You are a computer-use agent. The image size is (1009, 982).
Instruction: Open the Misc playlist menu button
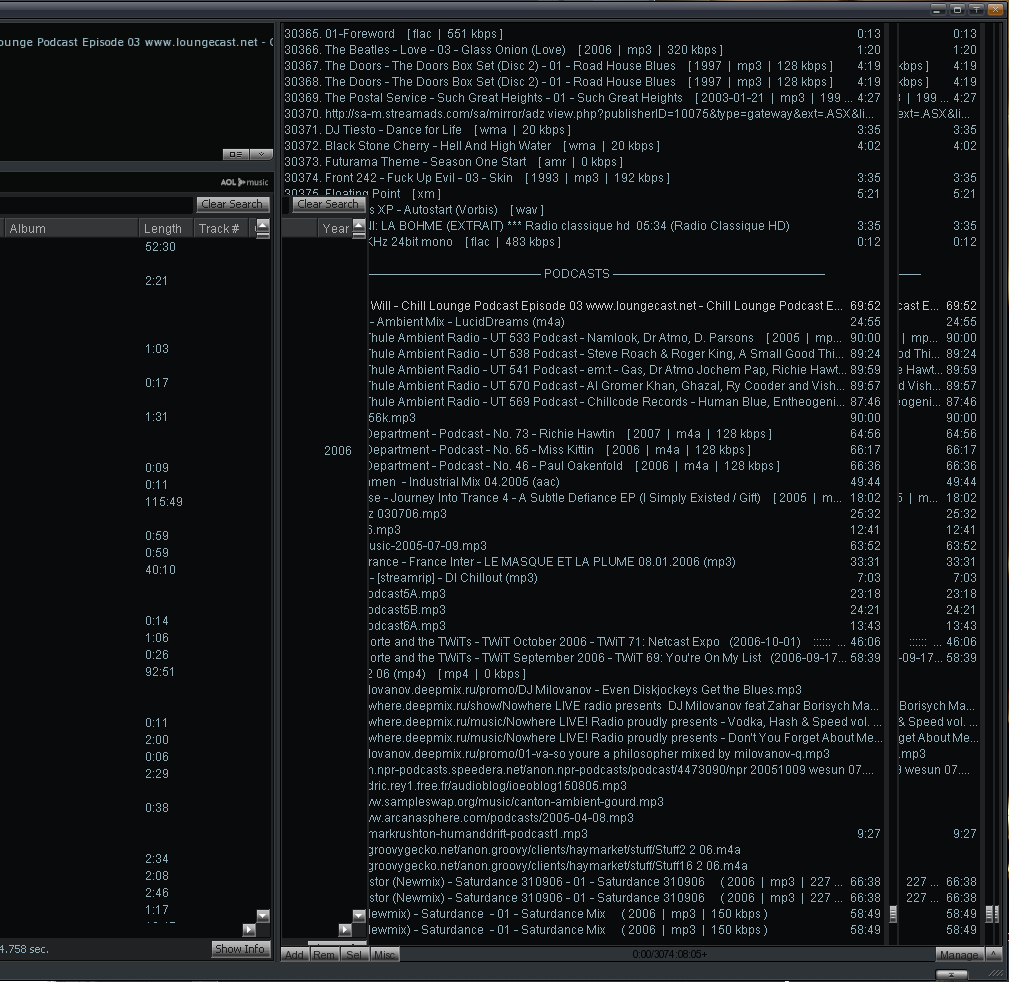384,955
